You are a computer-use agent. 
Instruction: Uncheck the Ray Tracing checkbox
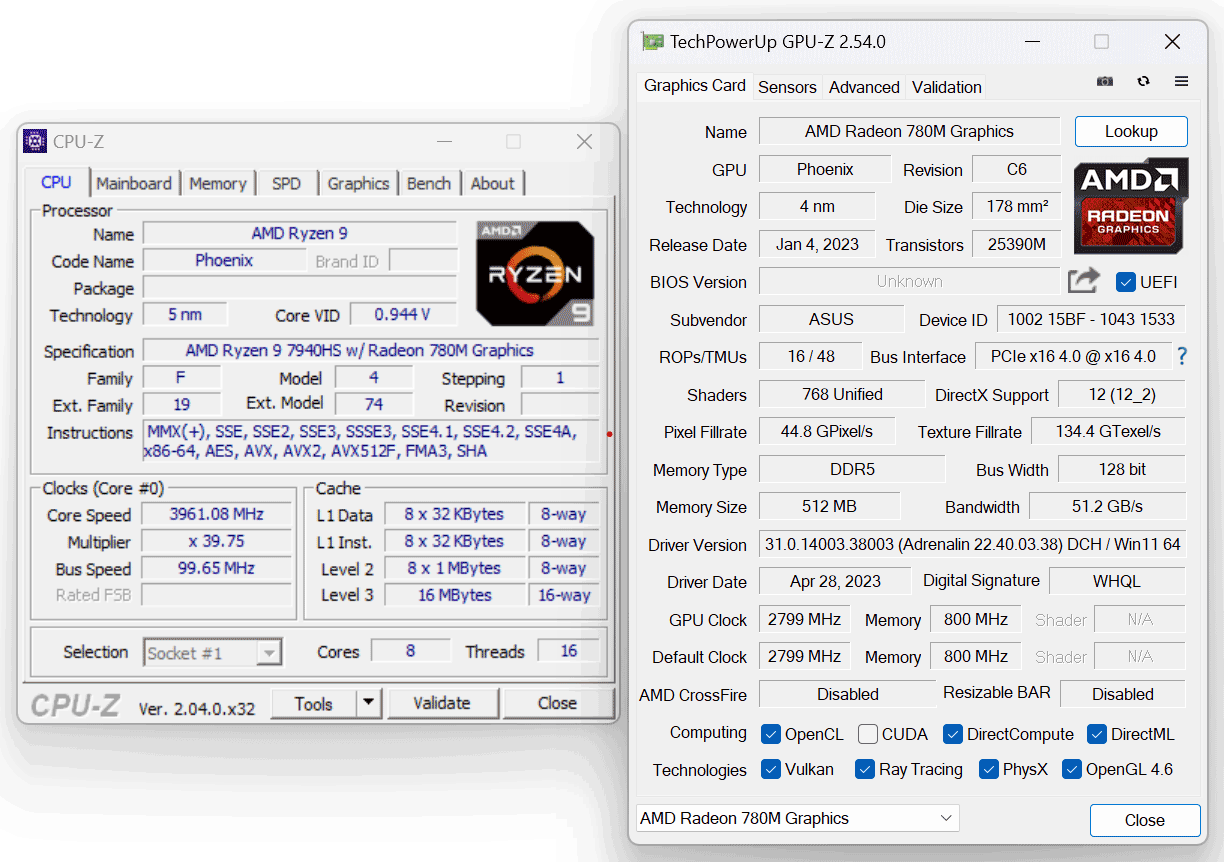(x=864, y=770)
